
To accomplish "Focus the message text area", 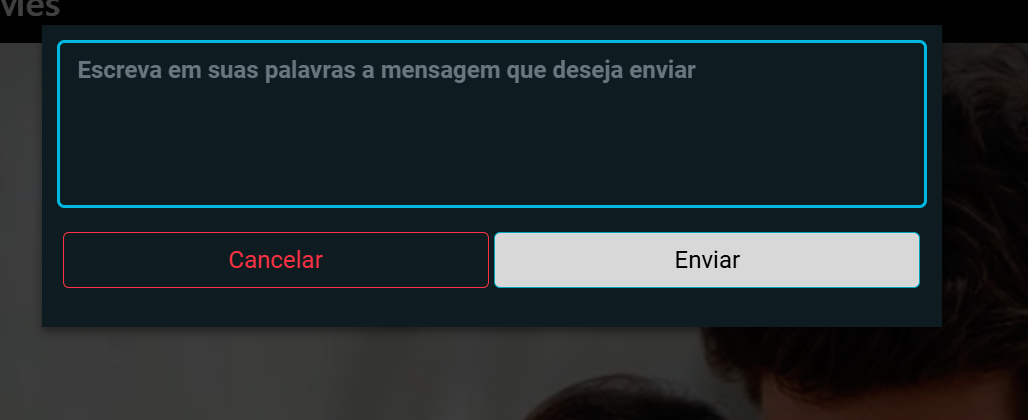I will tap(492, 124).
